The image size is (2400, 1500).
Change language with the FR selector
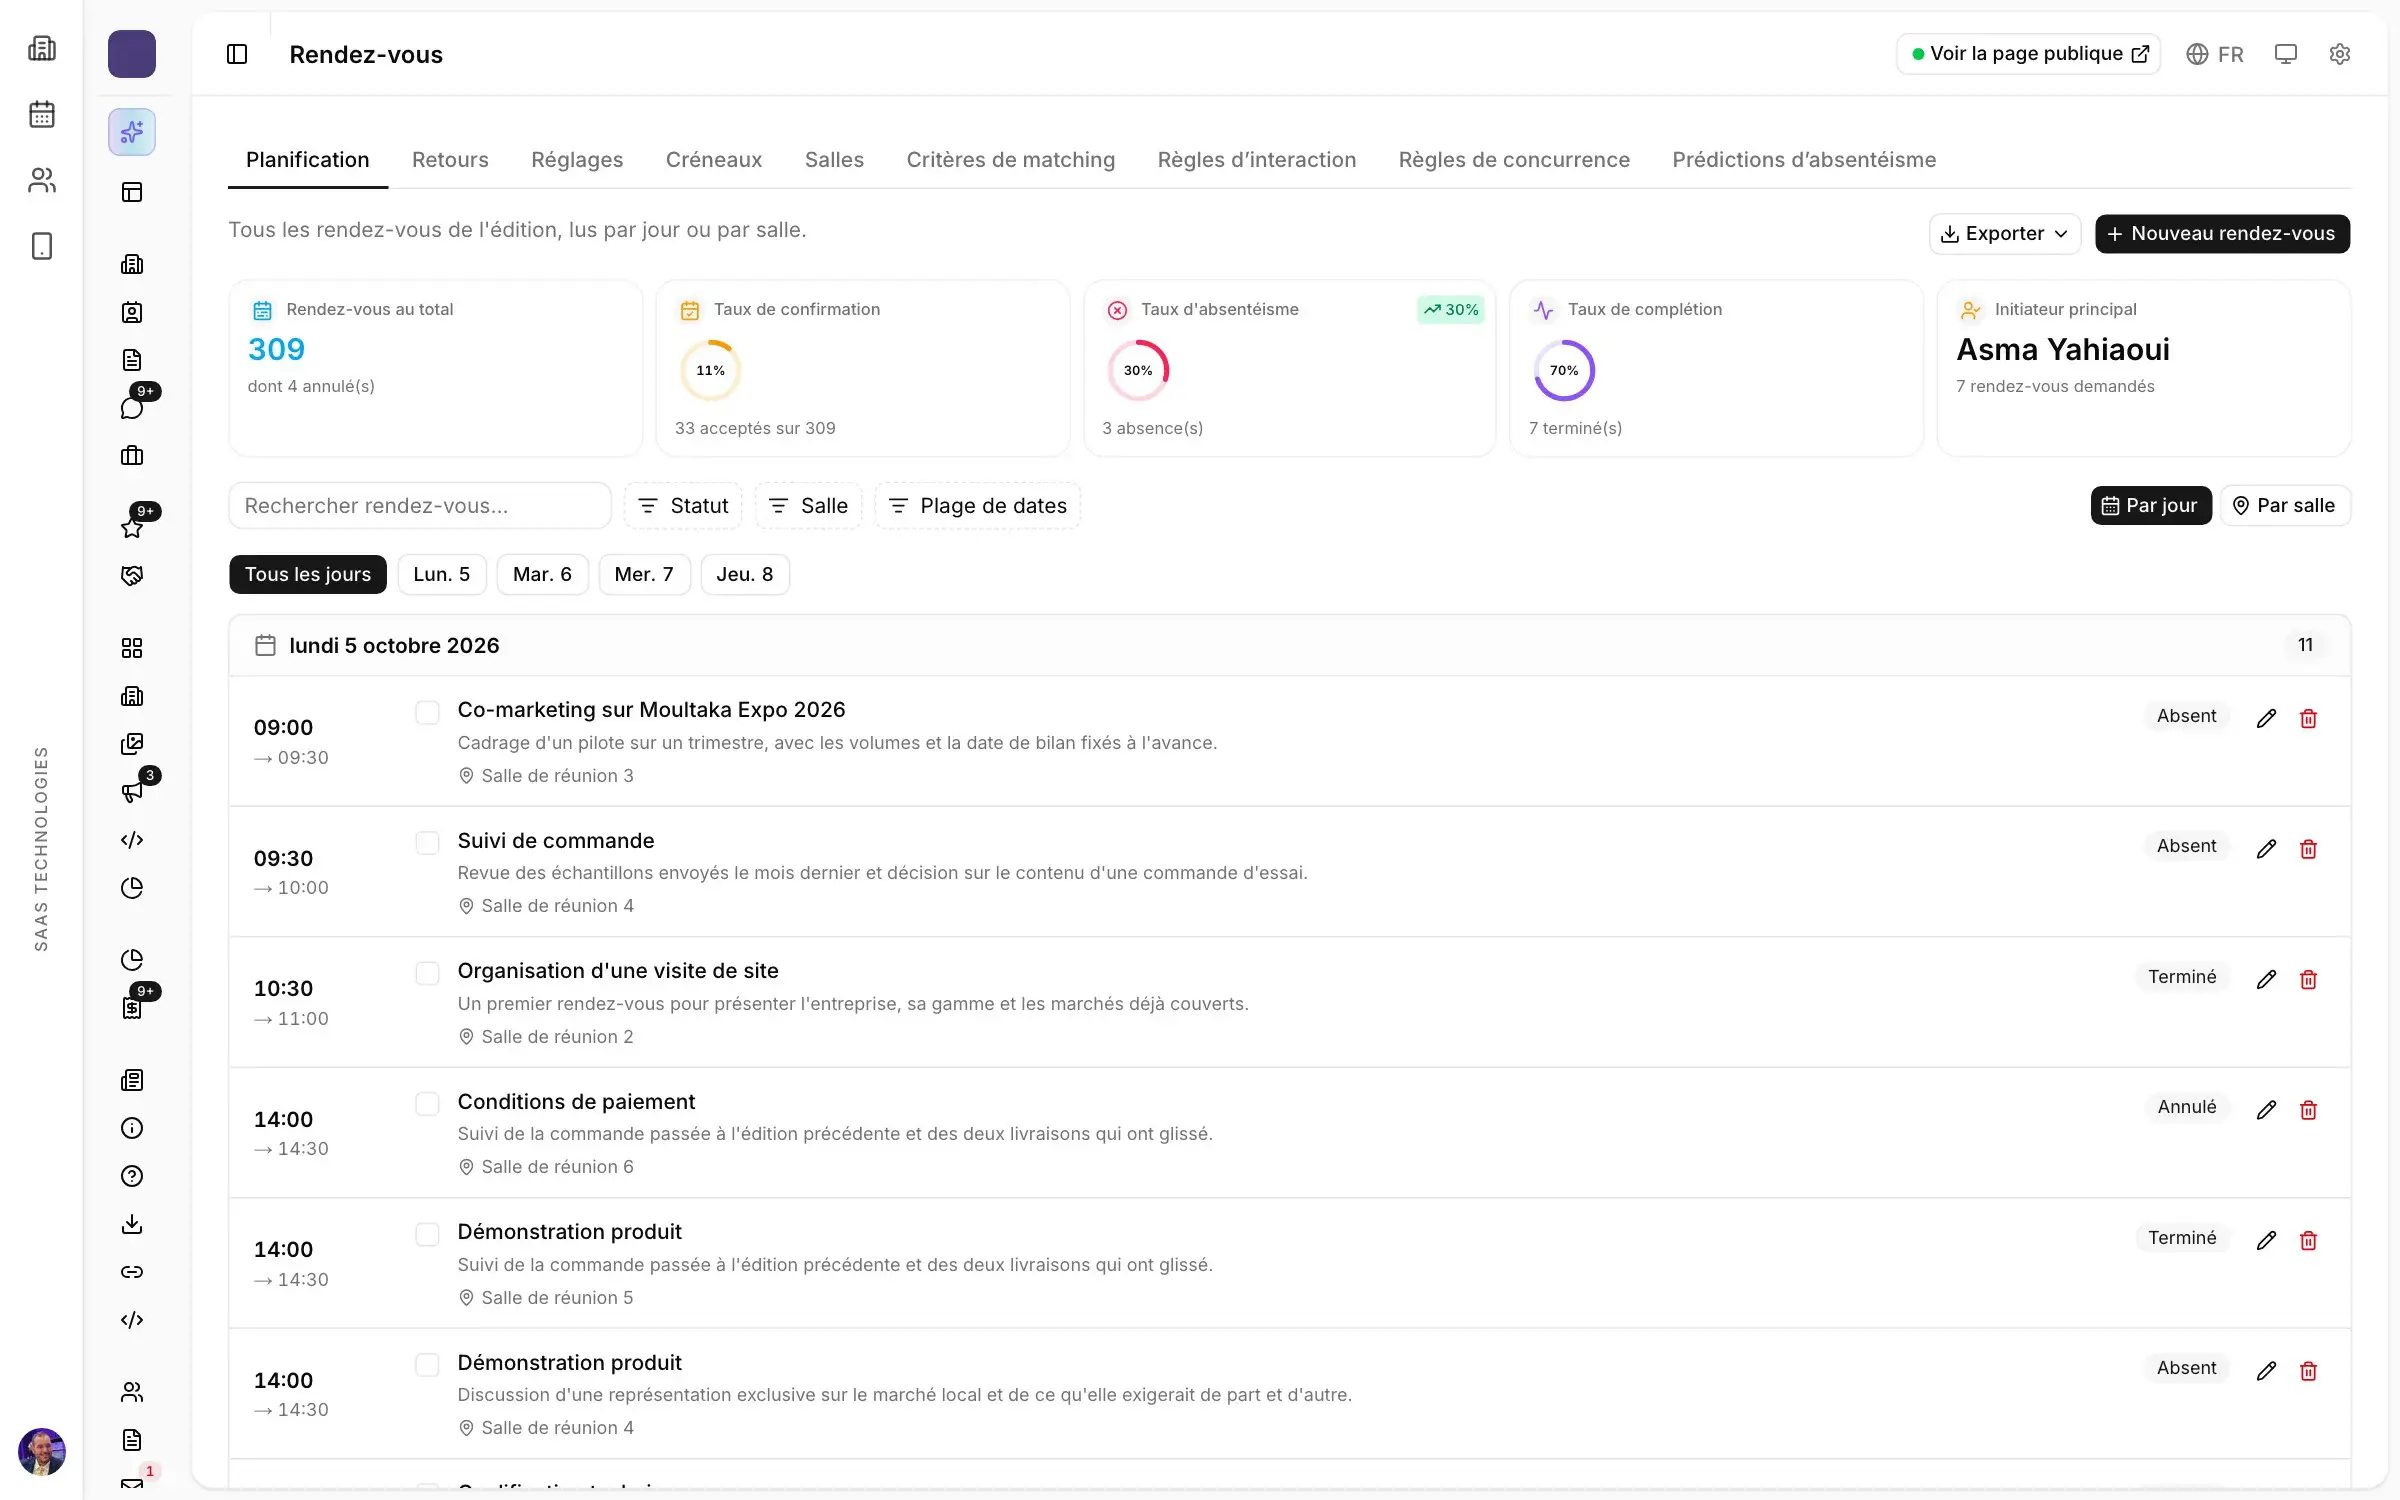tap(2215, 54)
